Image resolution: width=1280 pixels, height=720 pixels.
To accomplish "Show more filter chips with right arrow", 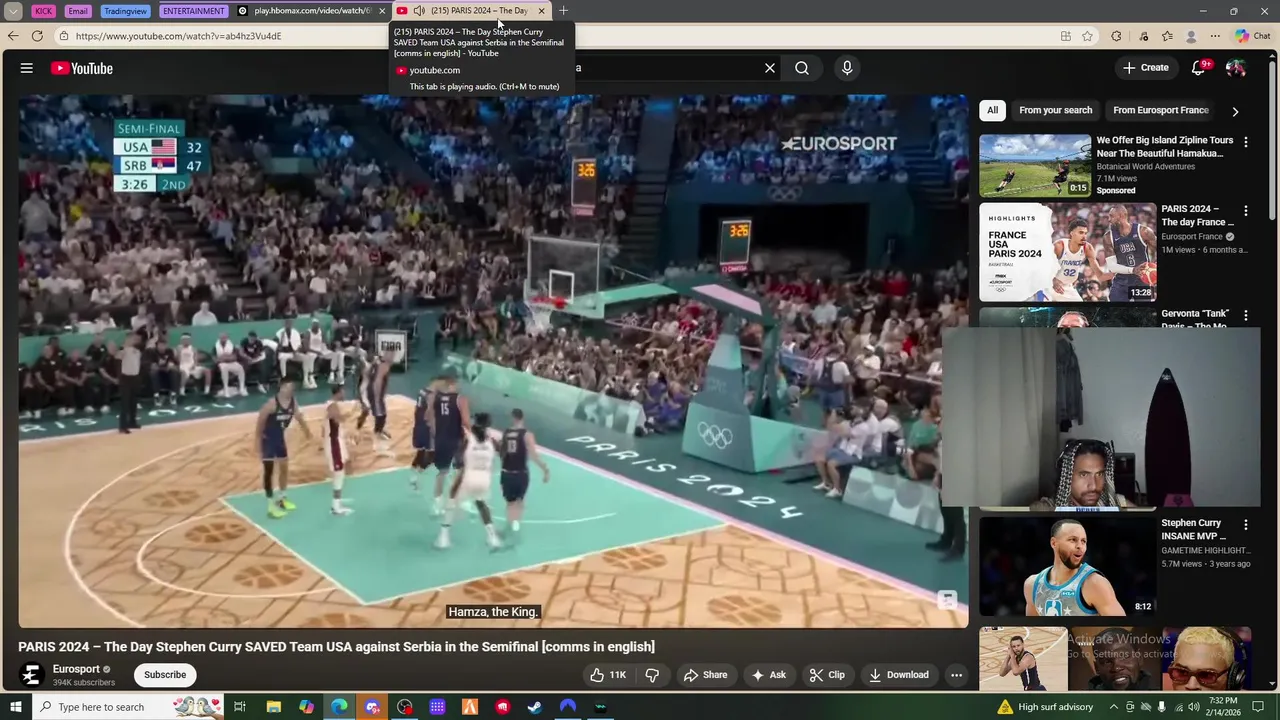I will (x=1235, y=111).
